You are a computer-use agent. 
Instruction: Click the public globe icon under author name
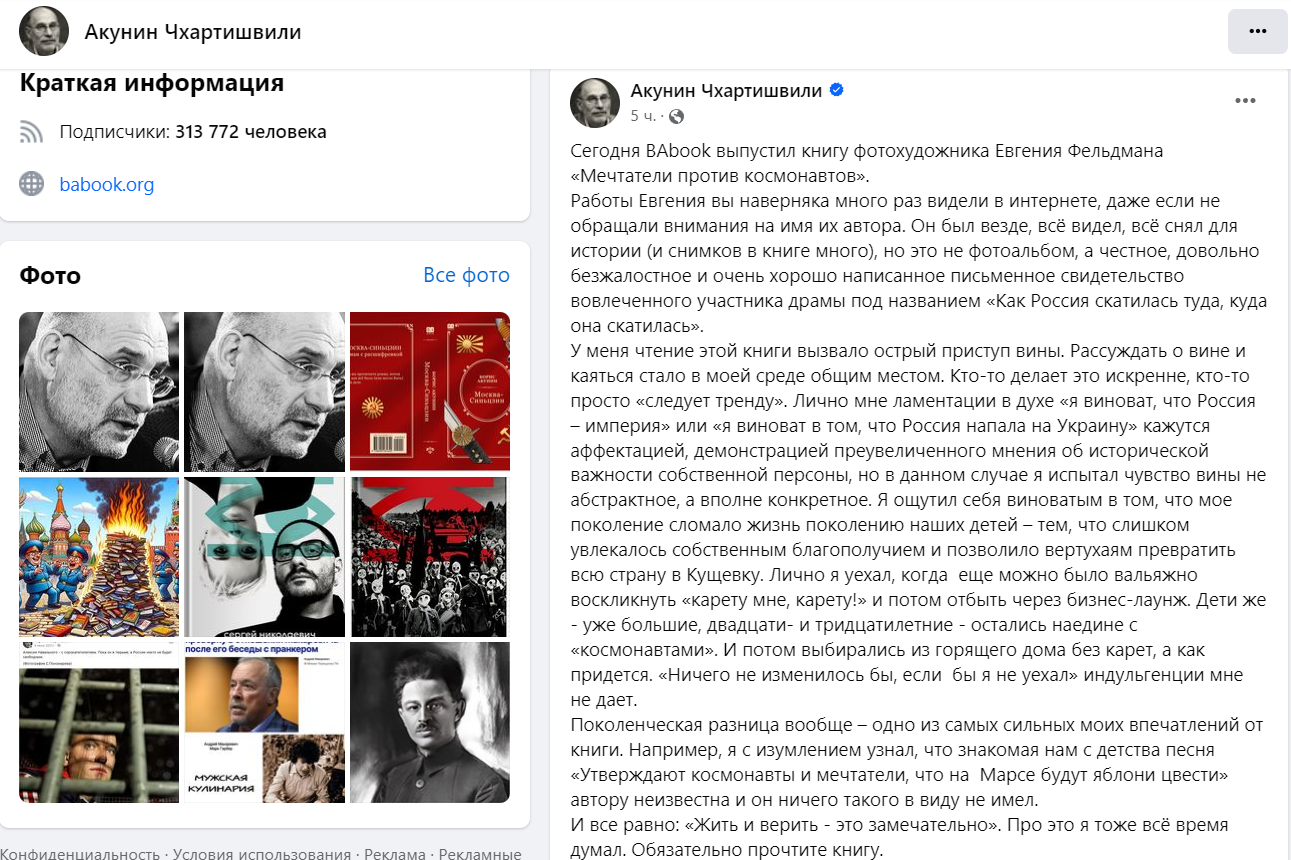676,117
